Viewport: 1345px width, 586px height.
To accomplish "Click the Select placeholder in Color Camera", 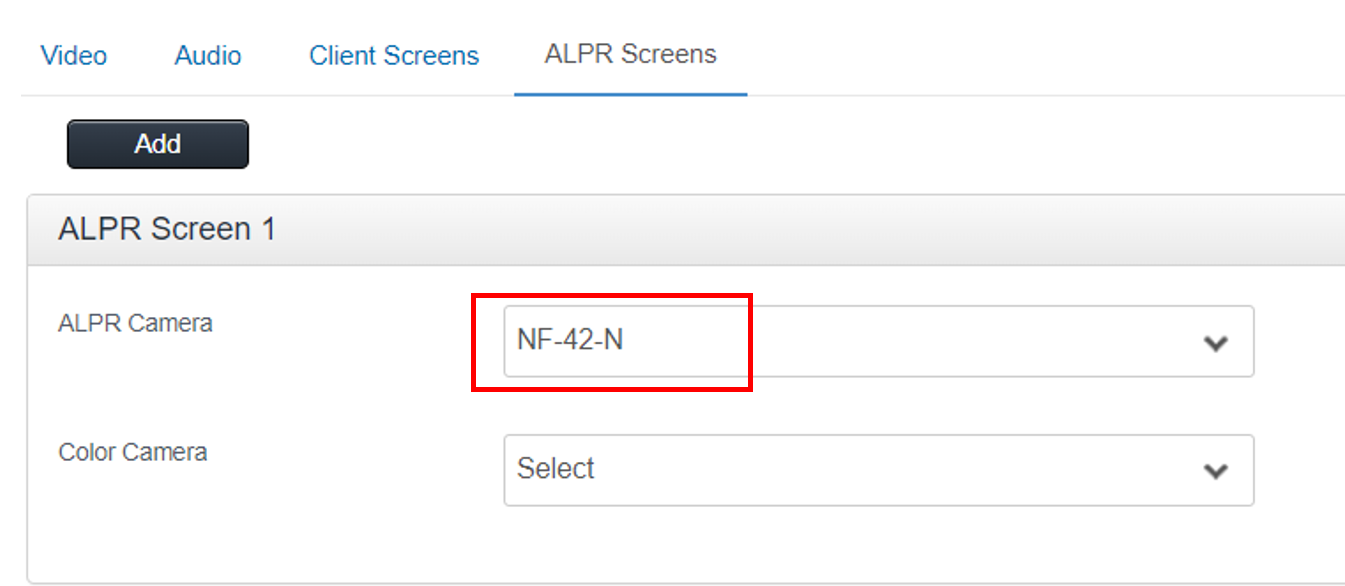I will tap(556, 468).
